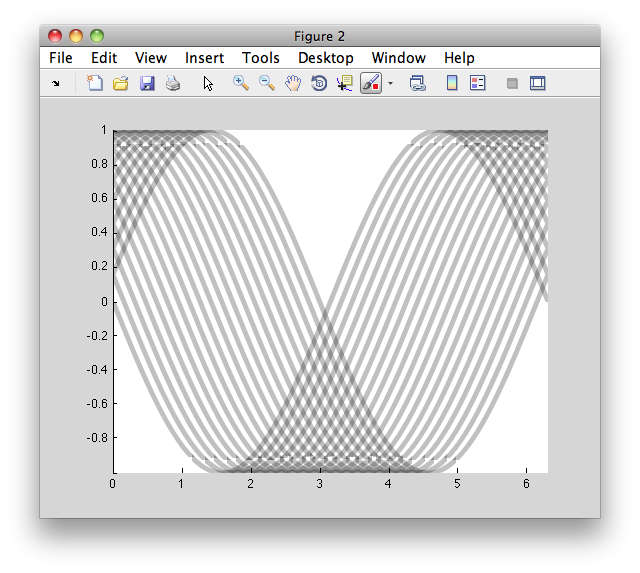
Task: Toggle the Edit Plot arrow pointer
Action: point(208,83)
